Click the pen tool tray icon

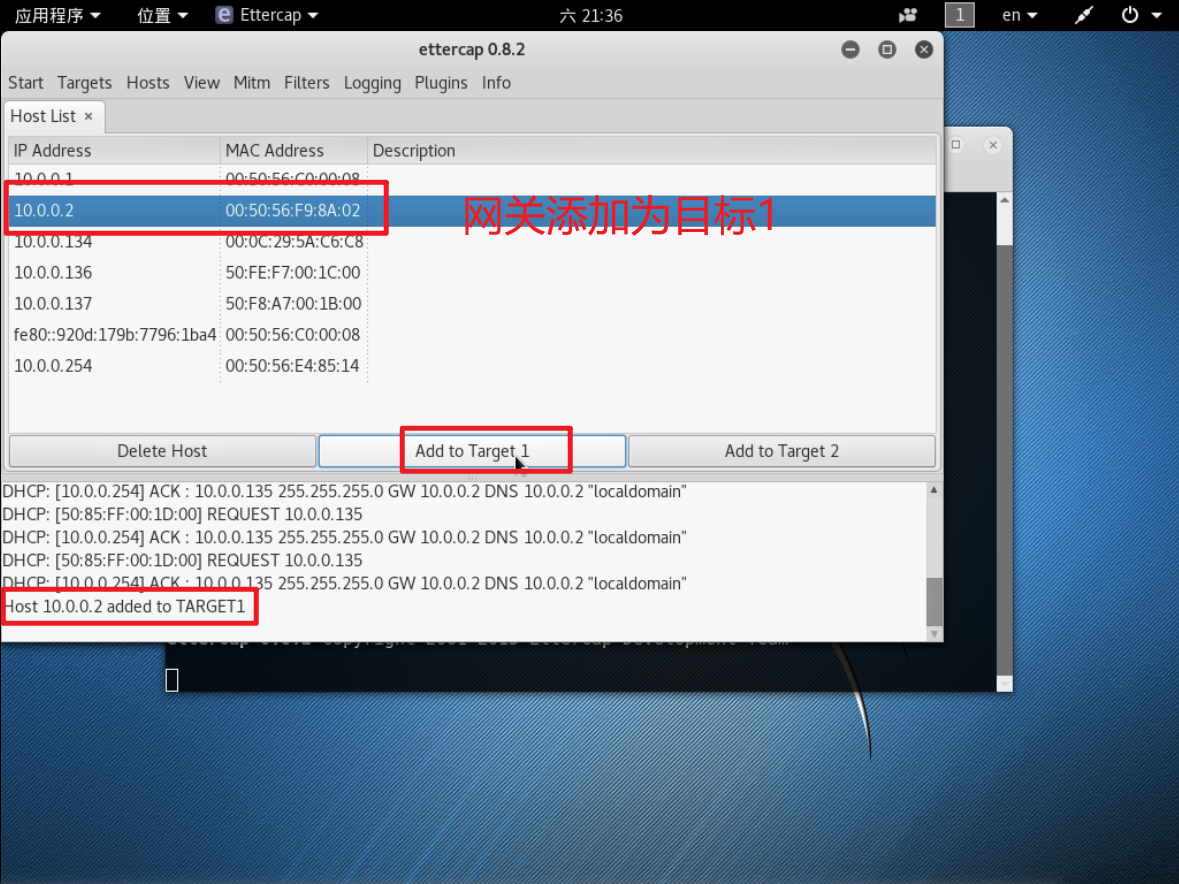point(1084,15)
